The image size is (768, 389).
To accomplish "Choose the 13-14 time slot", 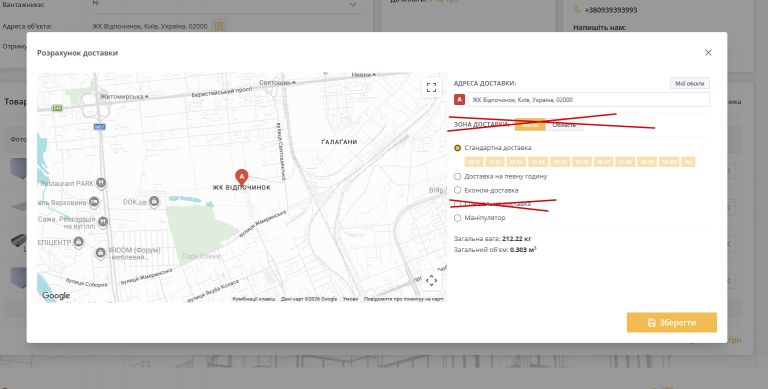I will 538,162.
